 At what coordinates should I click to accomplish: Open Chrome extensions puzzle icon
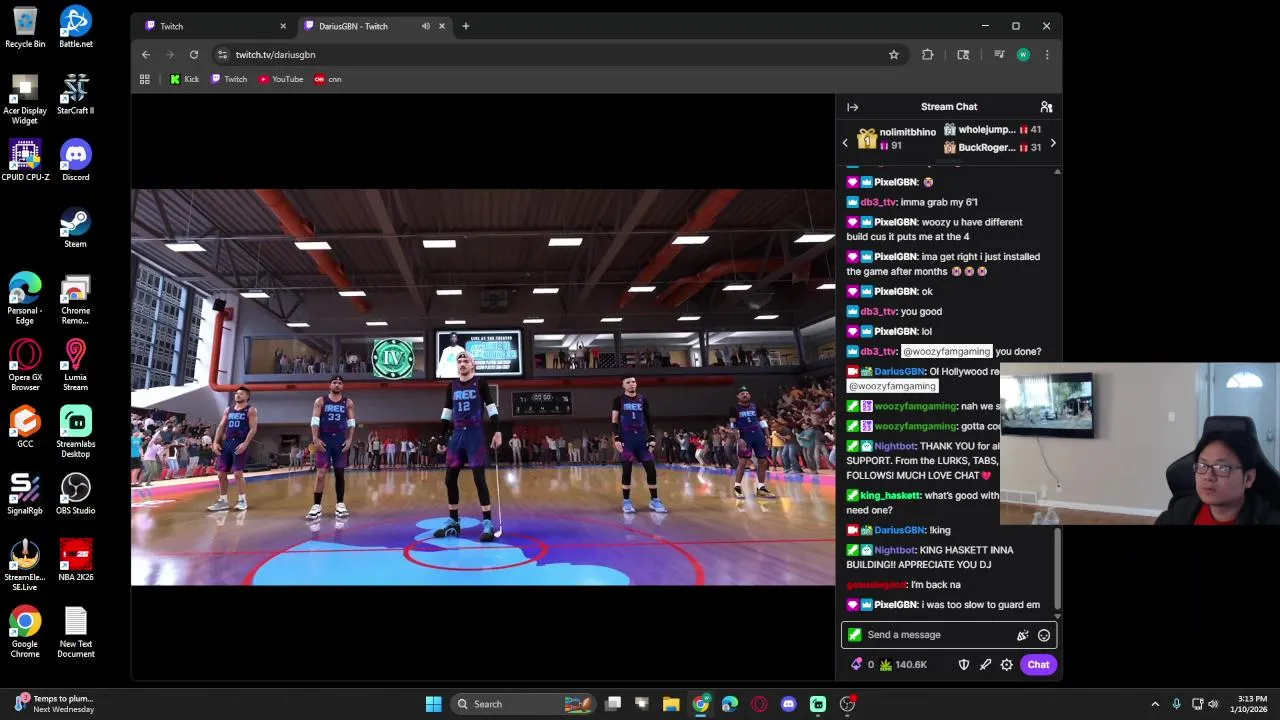point(928,55)
